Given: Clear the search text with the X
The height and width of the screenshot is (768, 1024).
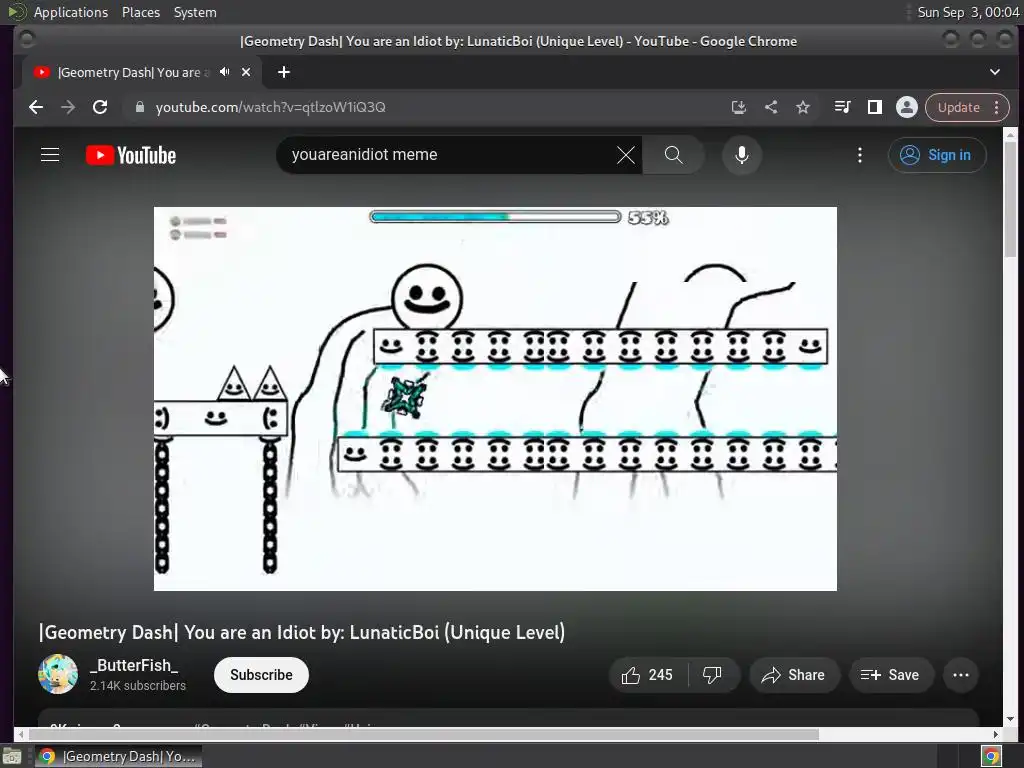Looking at the screenshot, I should coord(626,155).
